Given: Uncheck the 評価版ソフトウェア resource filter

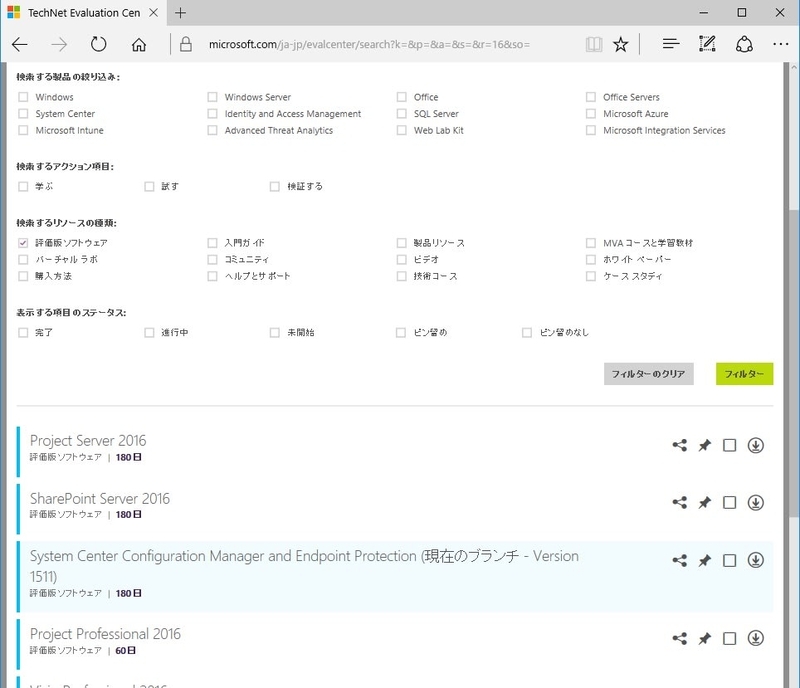Looking at the screenshot, I should click(23, 242).
